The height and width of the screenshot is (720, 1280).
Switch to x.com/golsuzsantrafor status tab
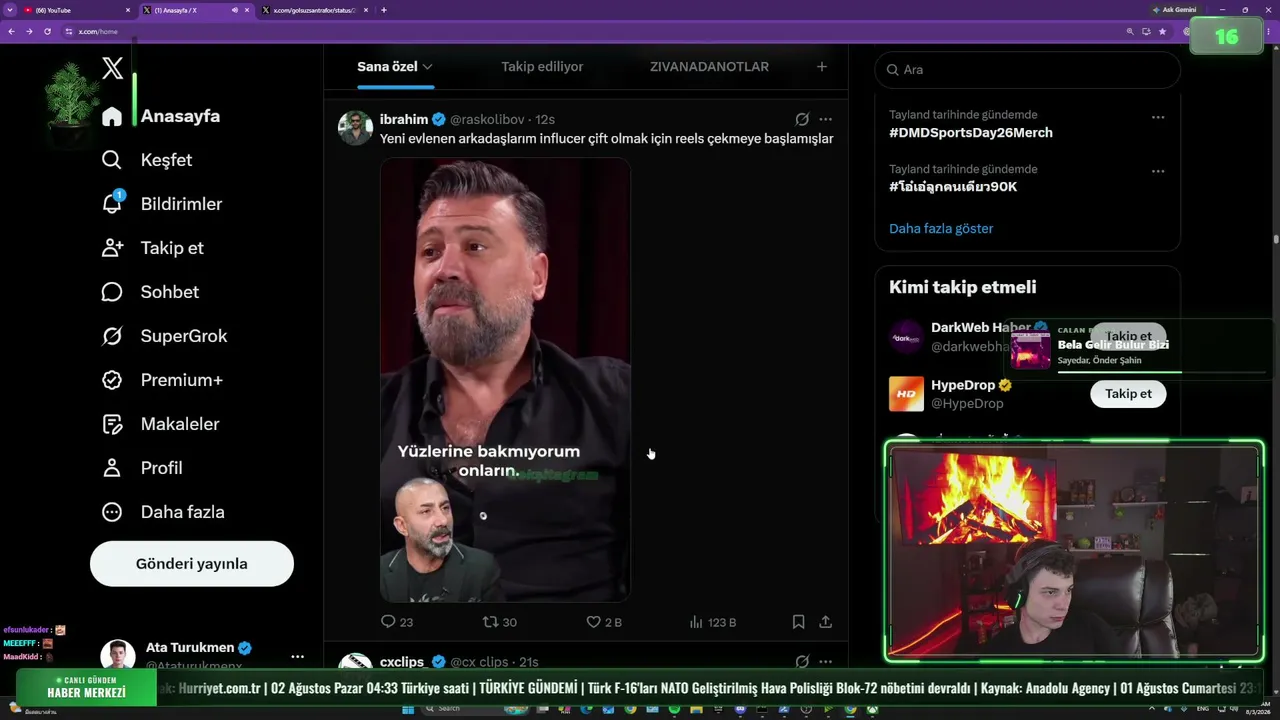[x=315, y=10]
